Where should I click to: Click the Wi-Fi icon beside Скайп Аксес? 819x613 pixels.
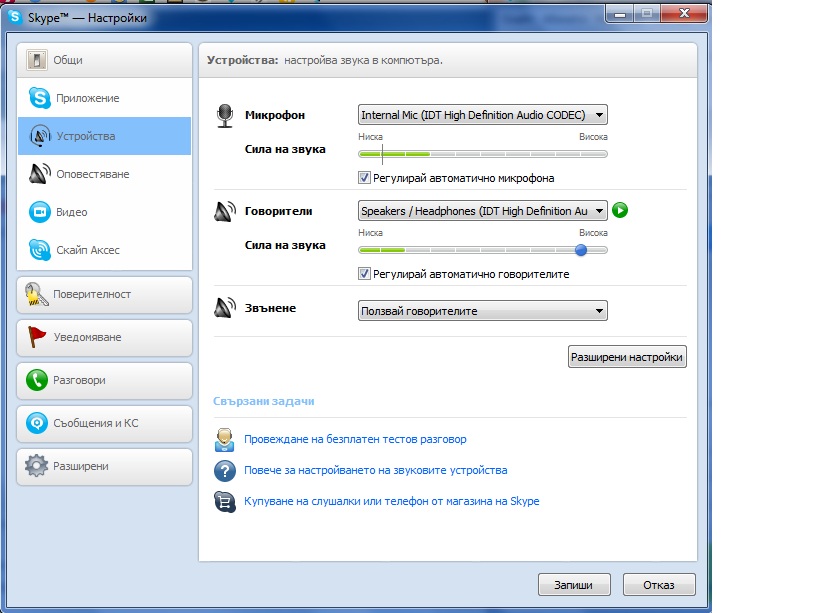pos(40,250)
